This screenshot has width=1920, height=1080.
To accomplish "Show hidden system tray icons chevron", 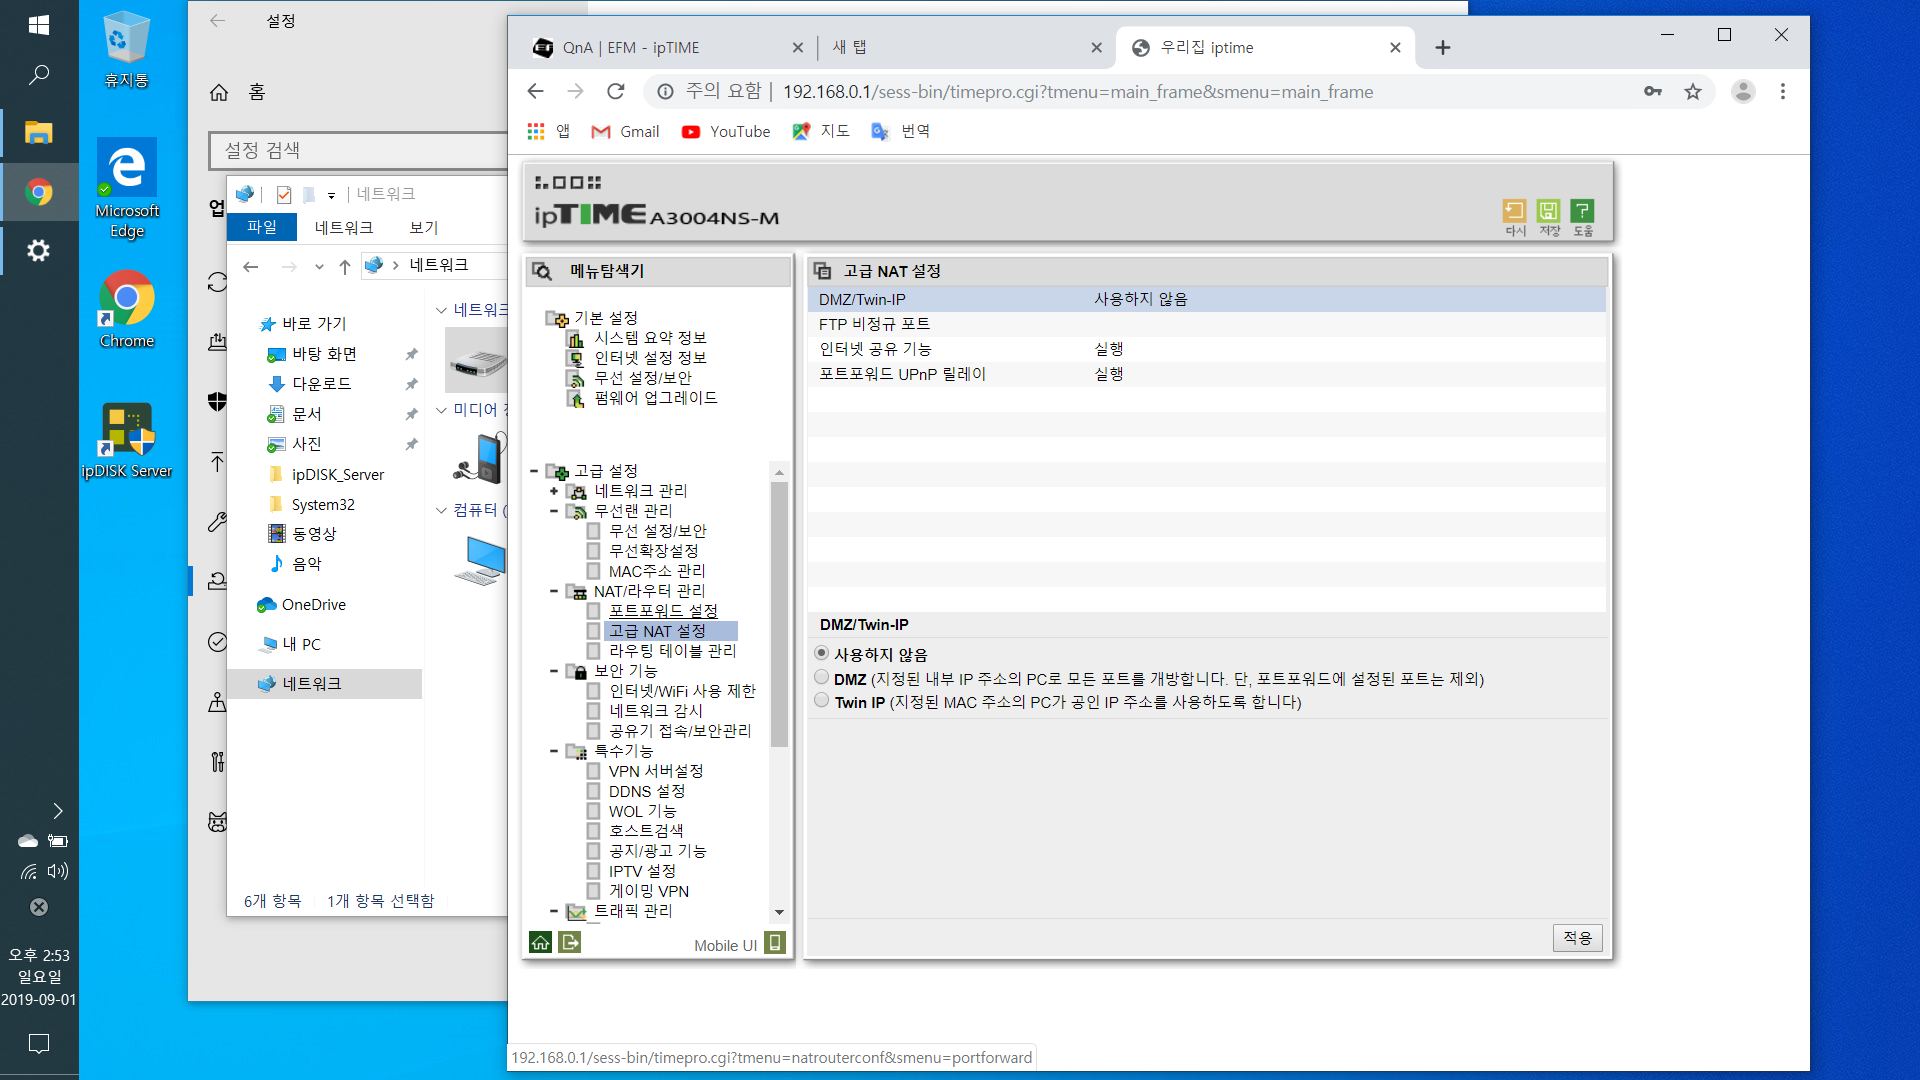I will coord(58,811).
